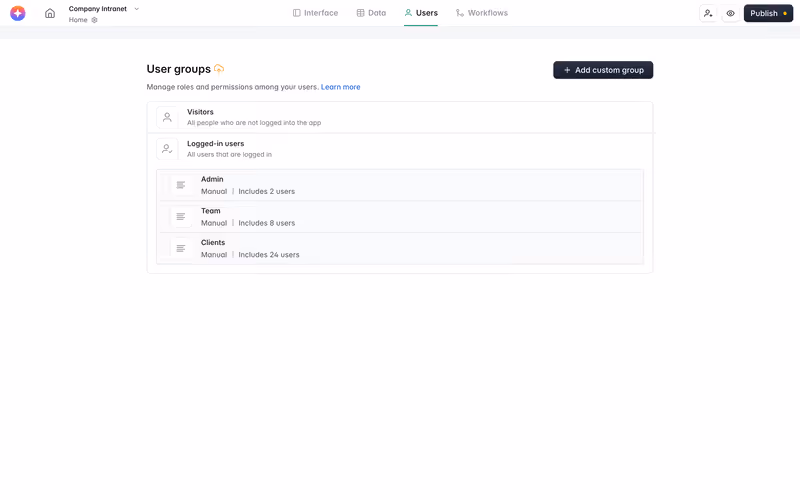Click the invite user icon
The width and height of the screenshot is (800, 500).
coord(708,13)
